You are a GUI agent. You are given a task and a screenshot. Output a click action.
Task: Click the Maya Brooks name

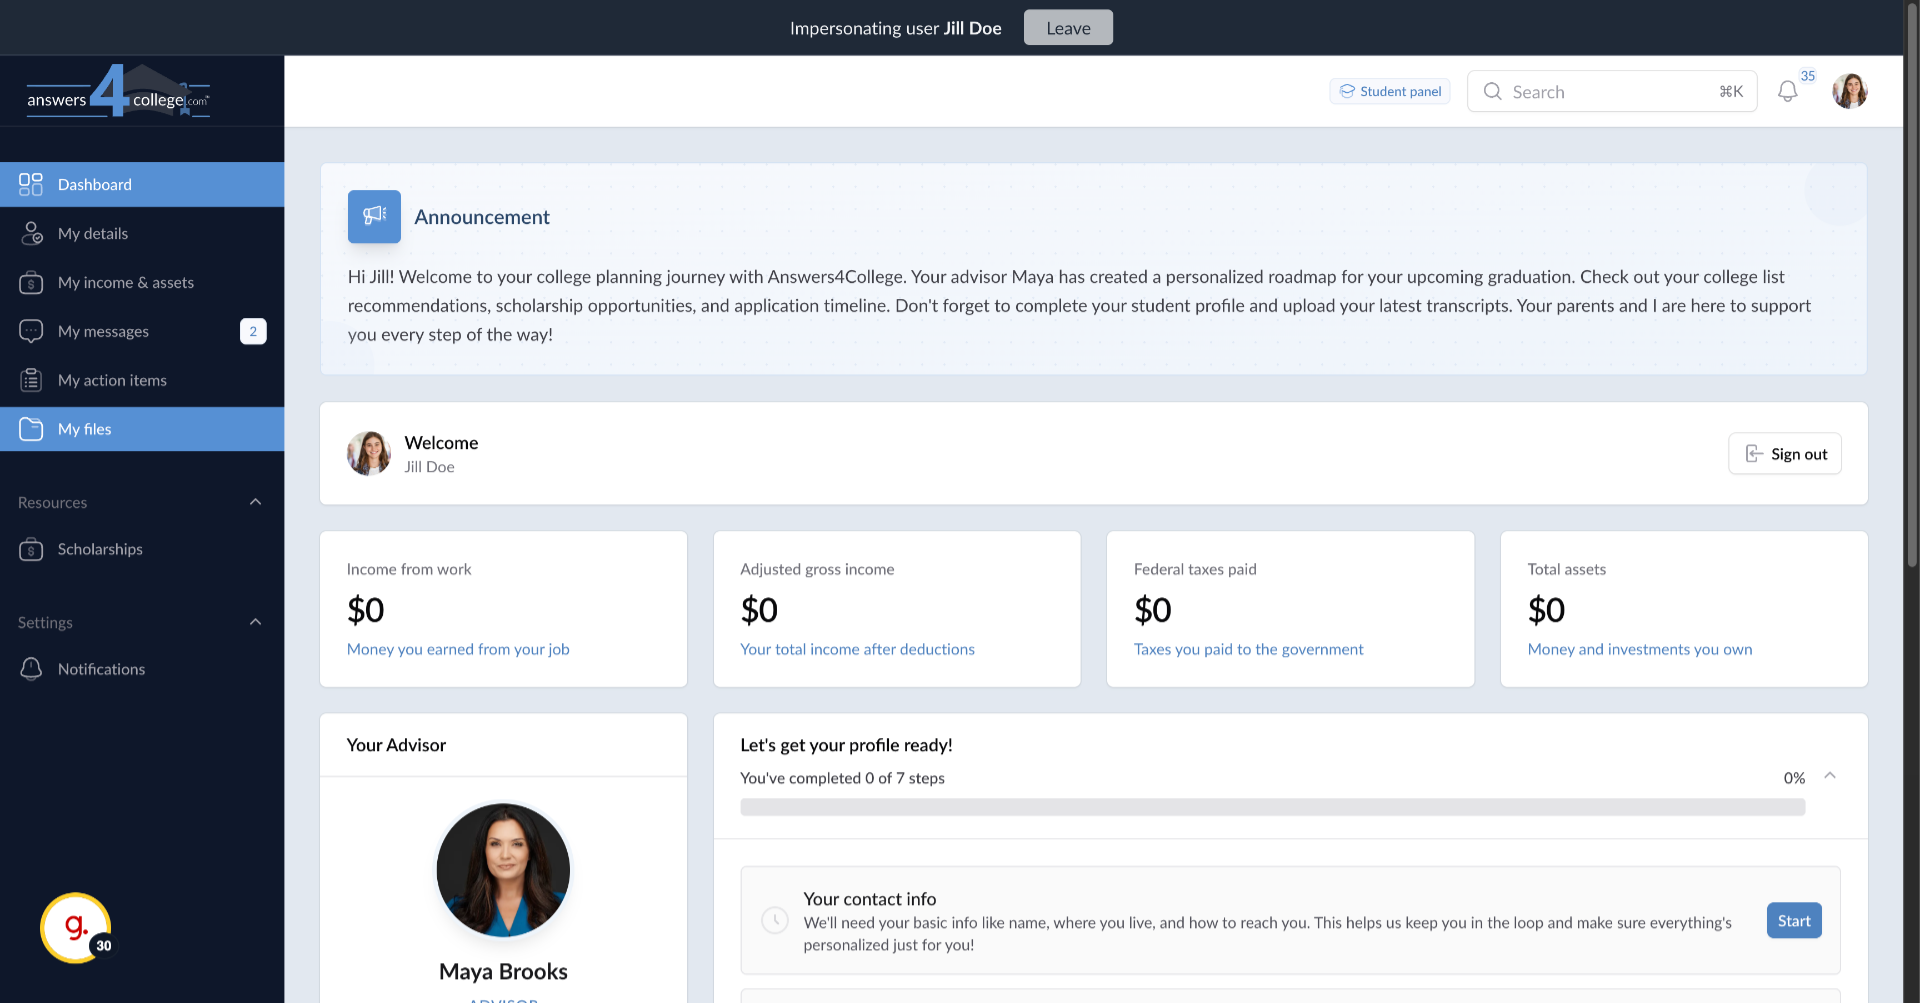[503, 971]
